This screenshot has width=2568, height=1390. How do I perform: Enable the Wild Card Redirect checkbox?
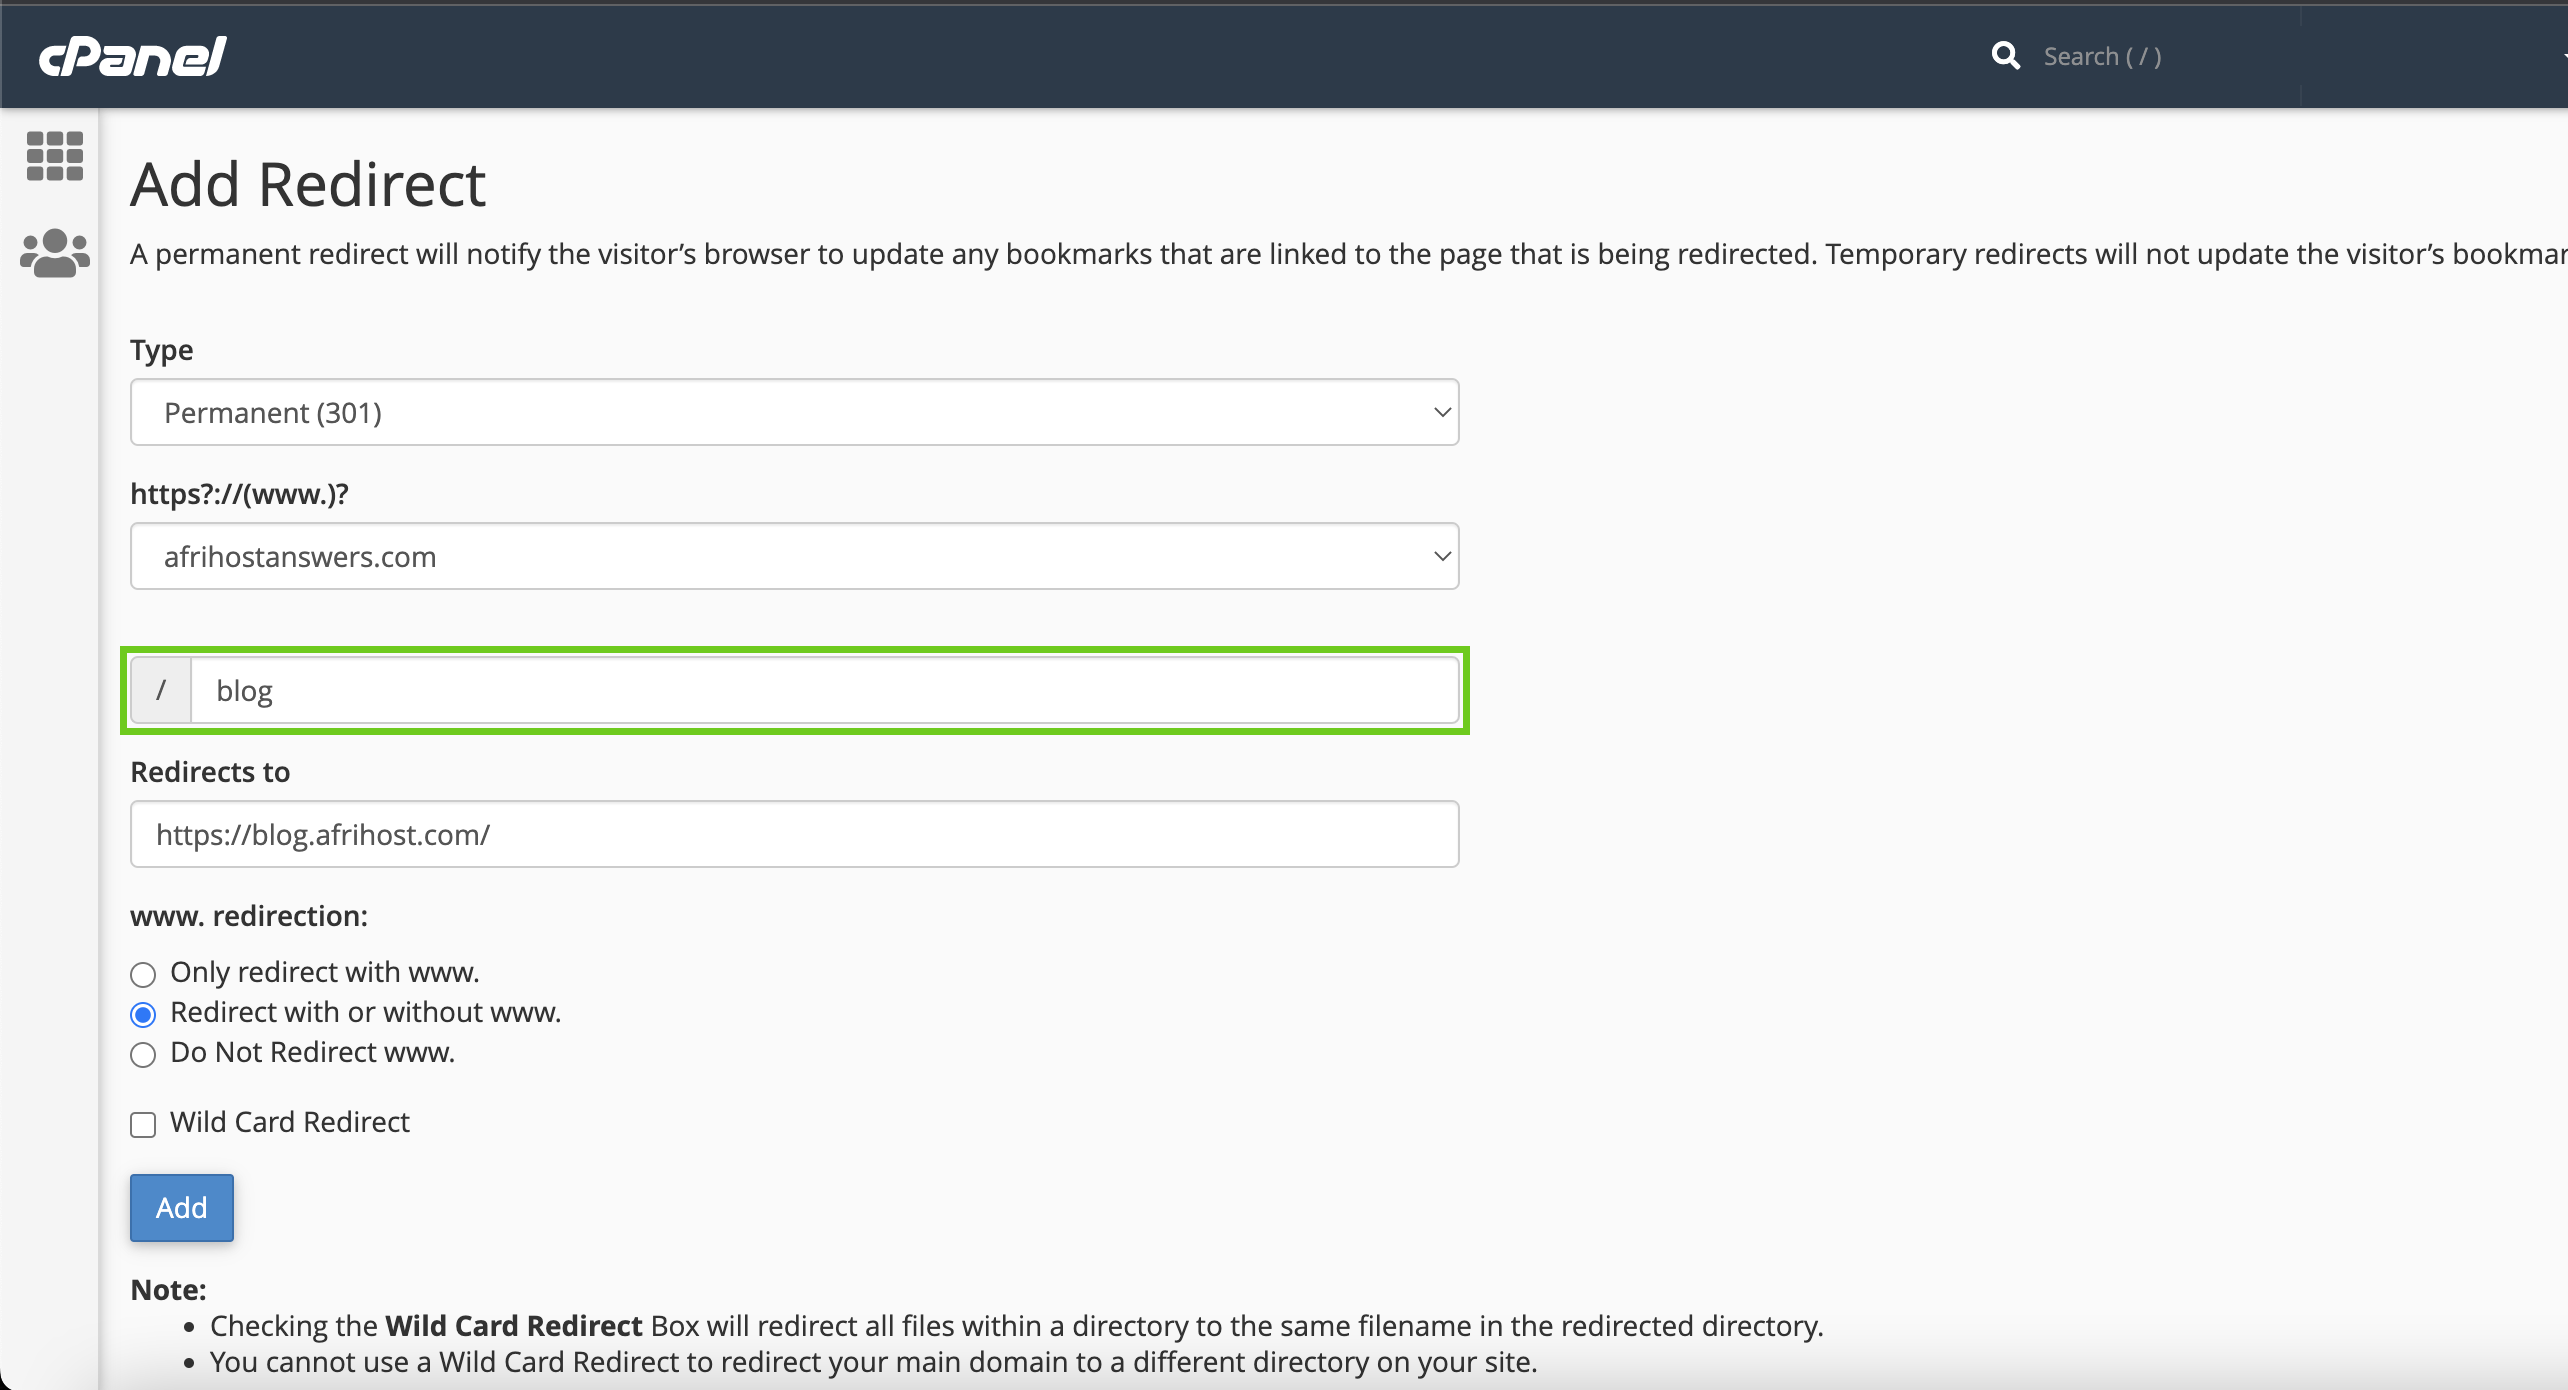click(x=143, y=1125)
